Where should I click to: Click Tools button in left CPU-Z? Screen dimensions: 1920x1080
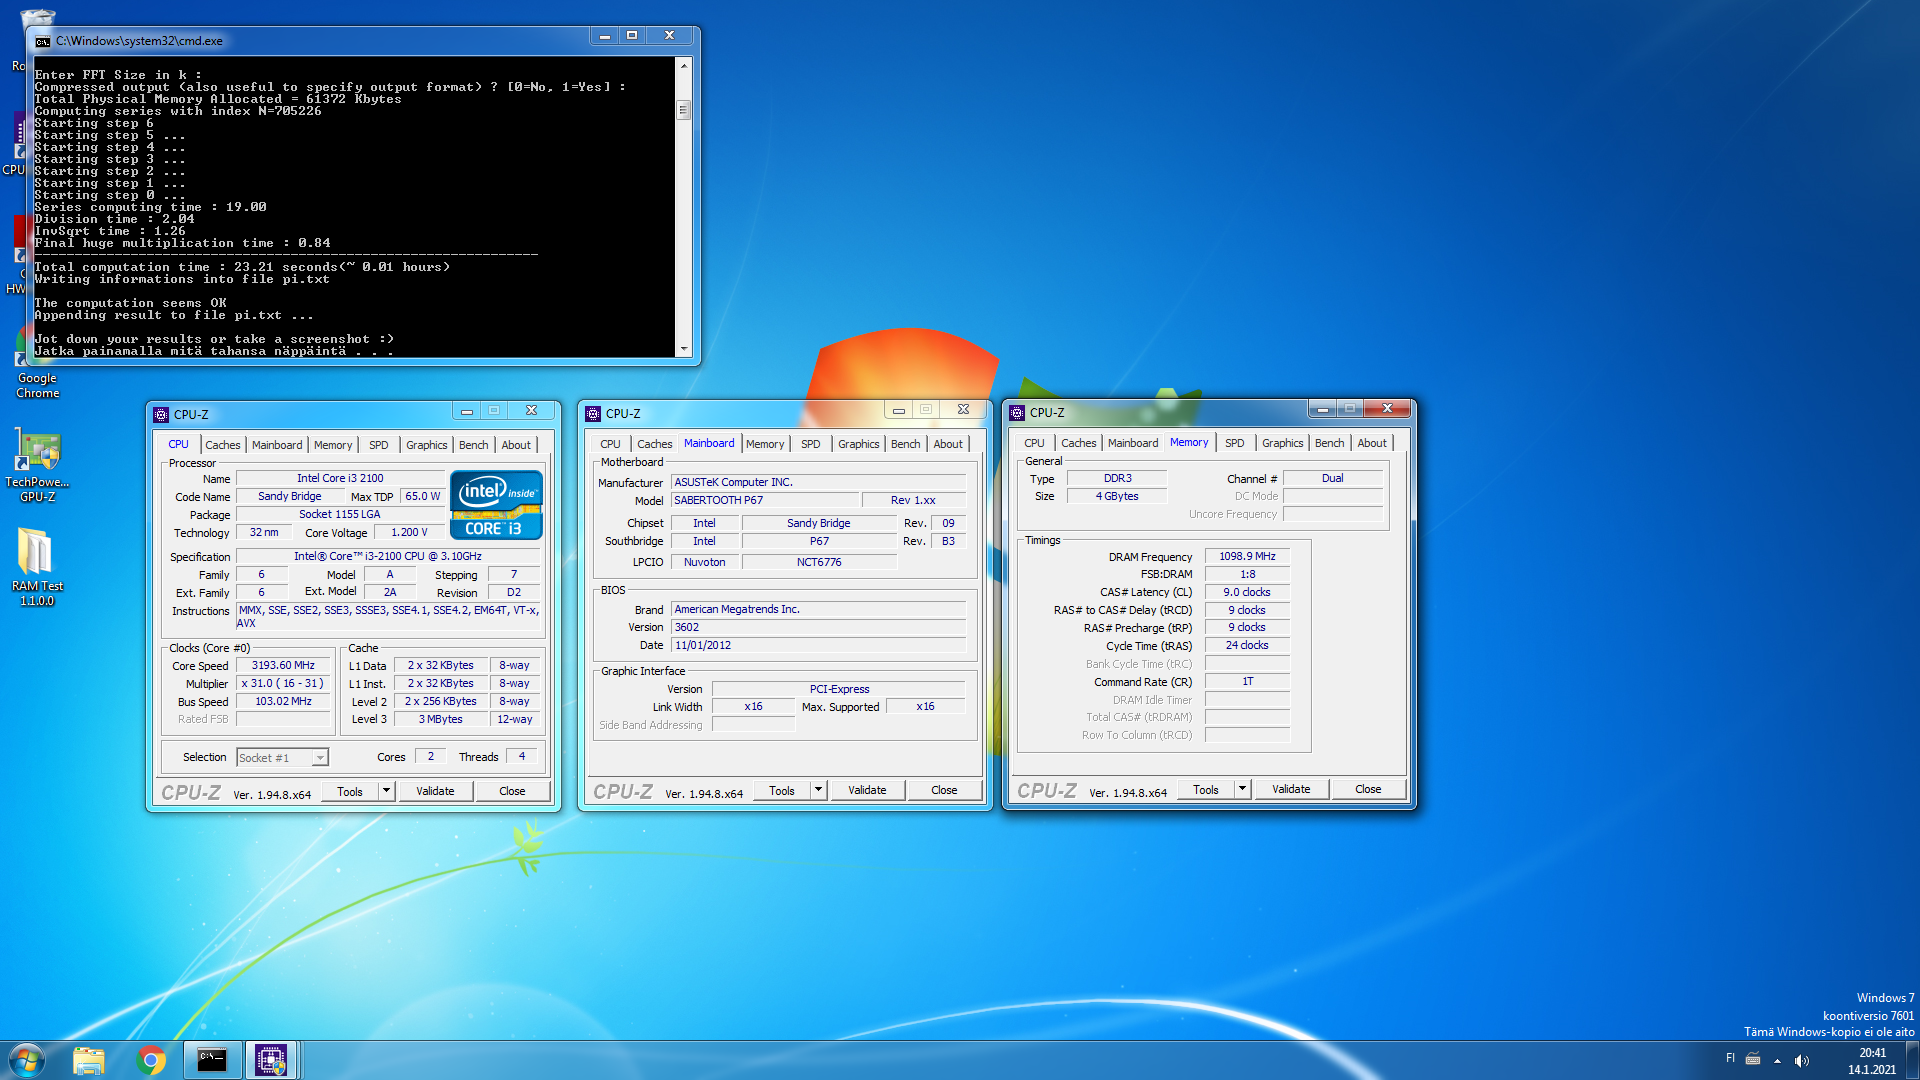pos(350,791)
